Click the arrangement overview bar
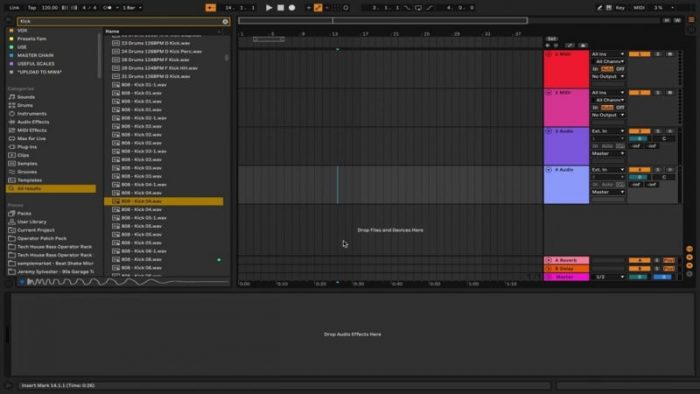Image resolution: width=700 pixels, height=394 pixels. (x=383, y=21)
